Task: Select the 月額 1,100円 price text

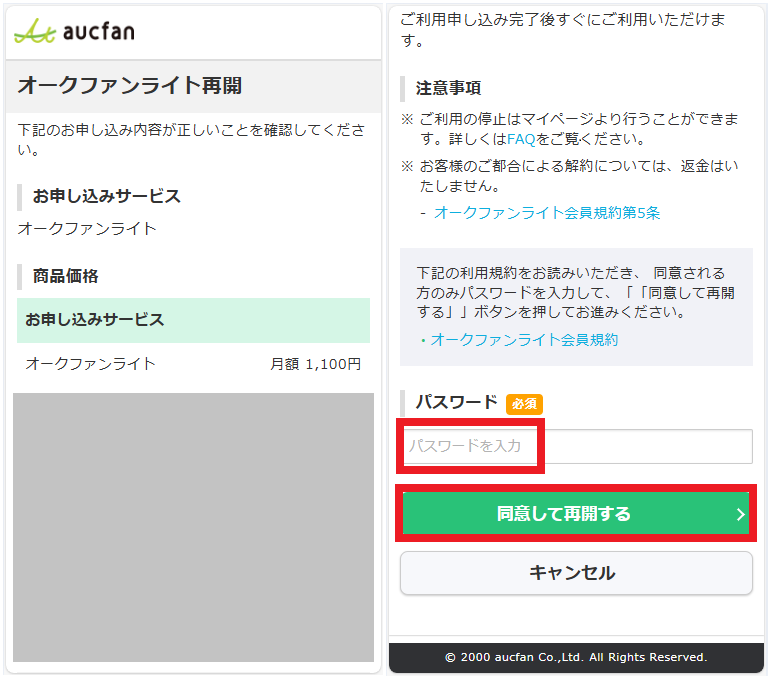Action: click(x=315, y=364)
